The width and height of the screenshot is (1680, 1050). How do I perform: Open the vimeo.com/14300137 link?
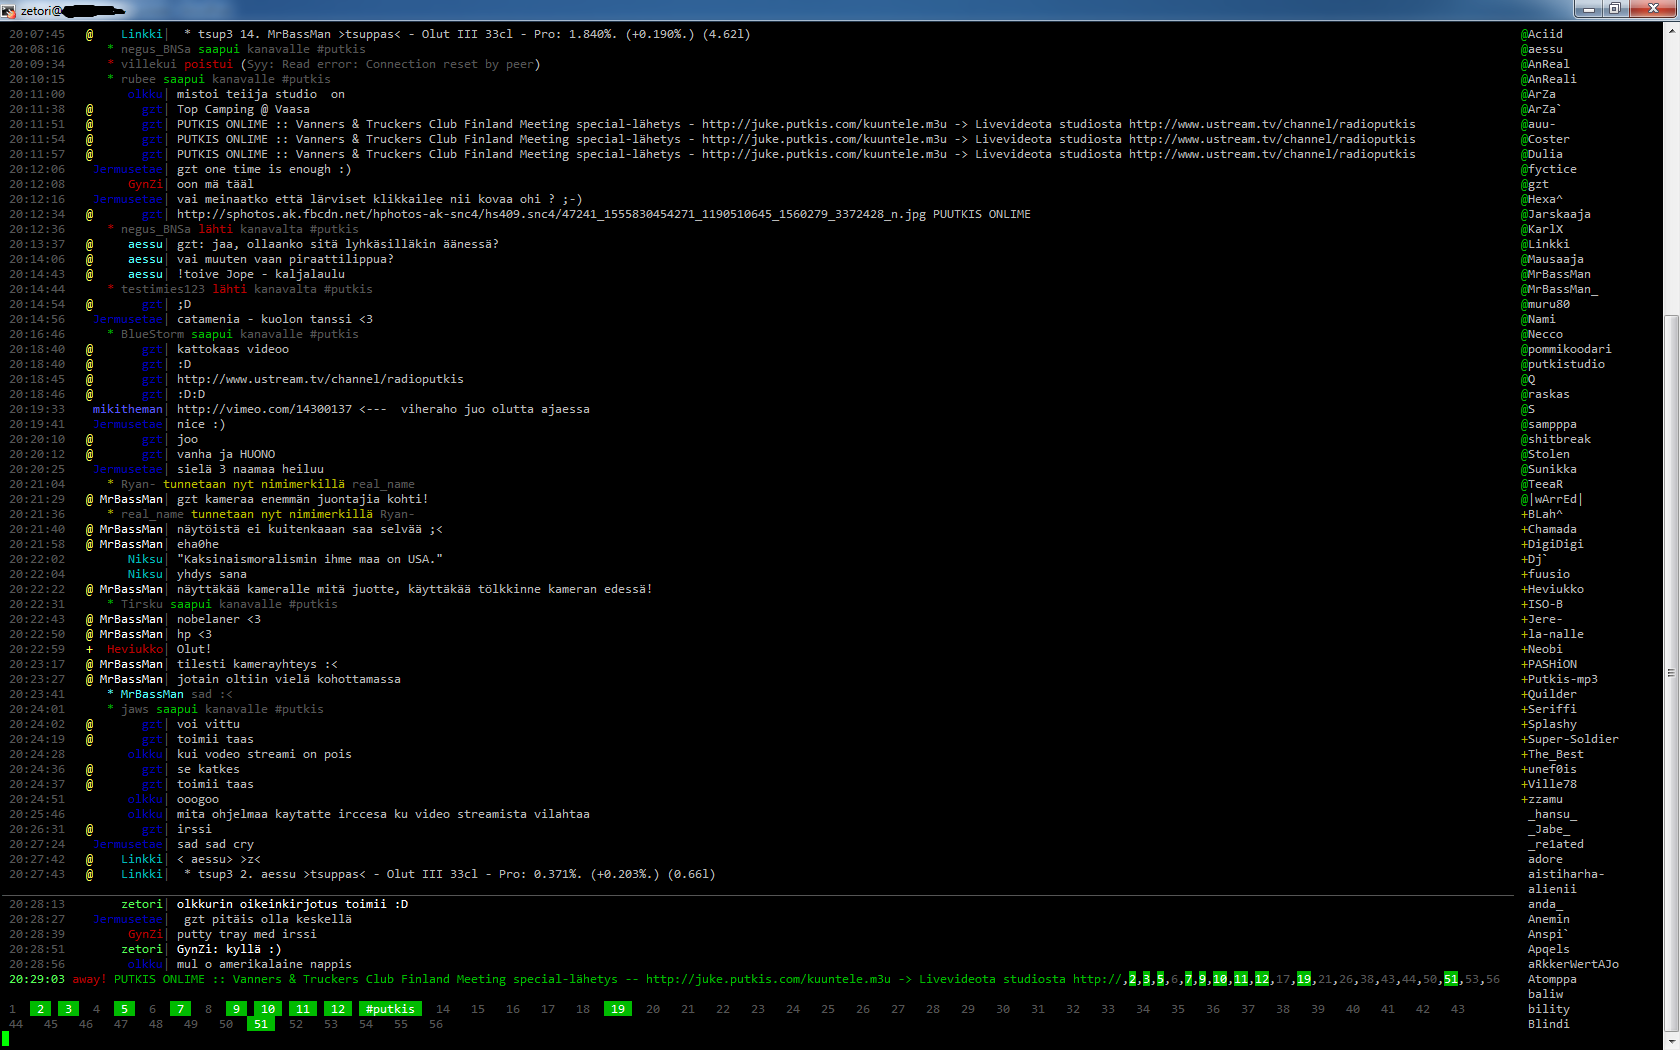[264, 409]
